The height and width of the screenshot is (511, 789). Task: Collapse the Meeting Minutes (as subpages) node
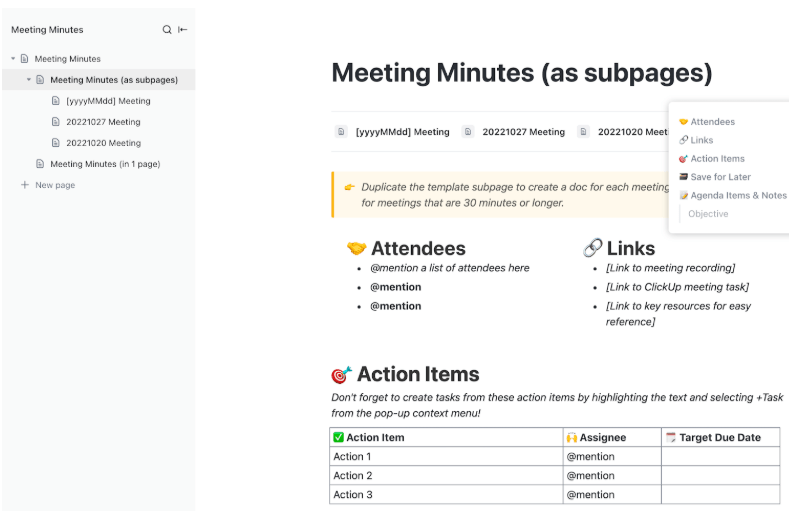click(29, 80)
